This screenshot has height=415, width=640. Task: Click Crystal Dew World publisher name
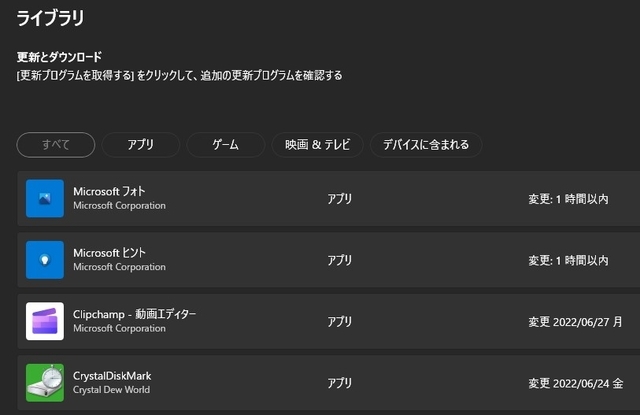[111, 390]
